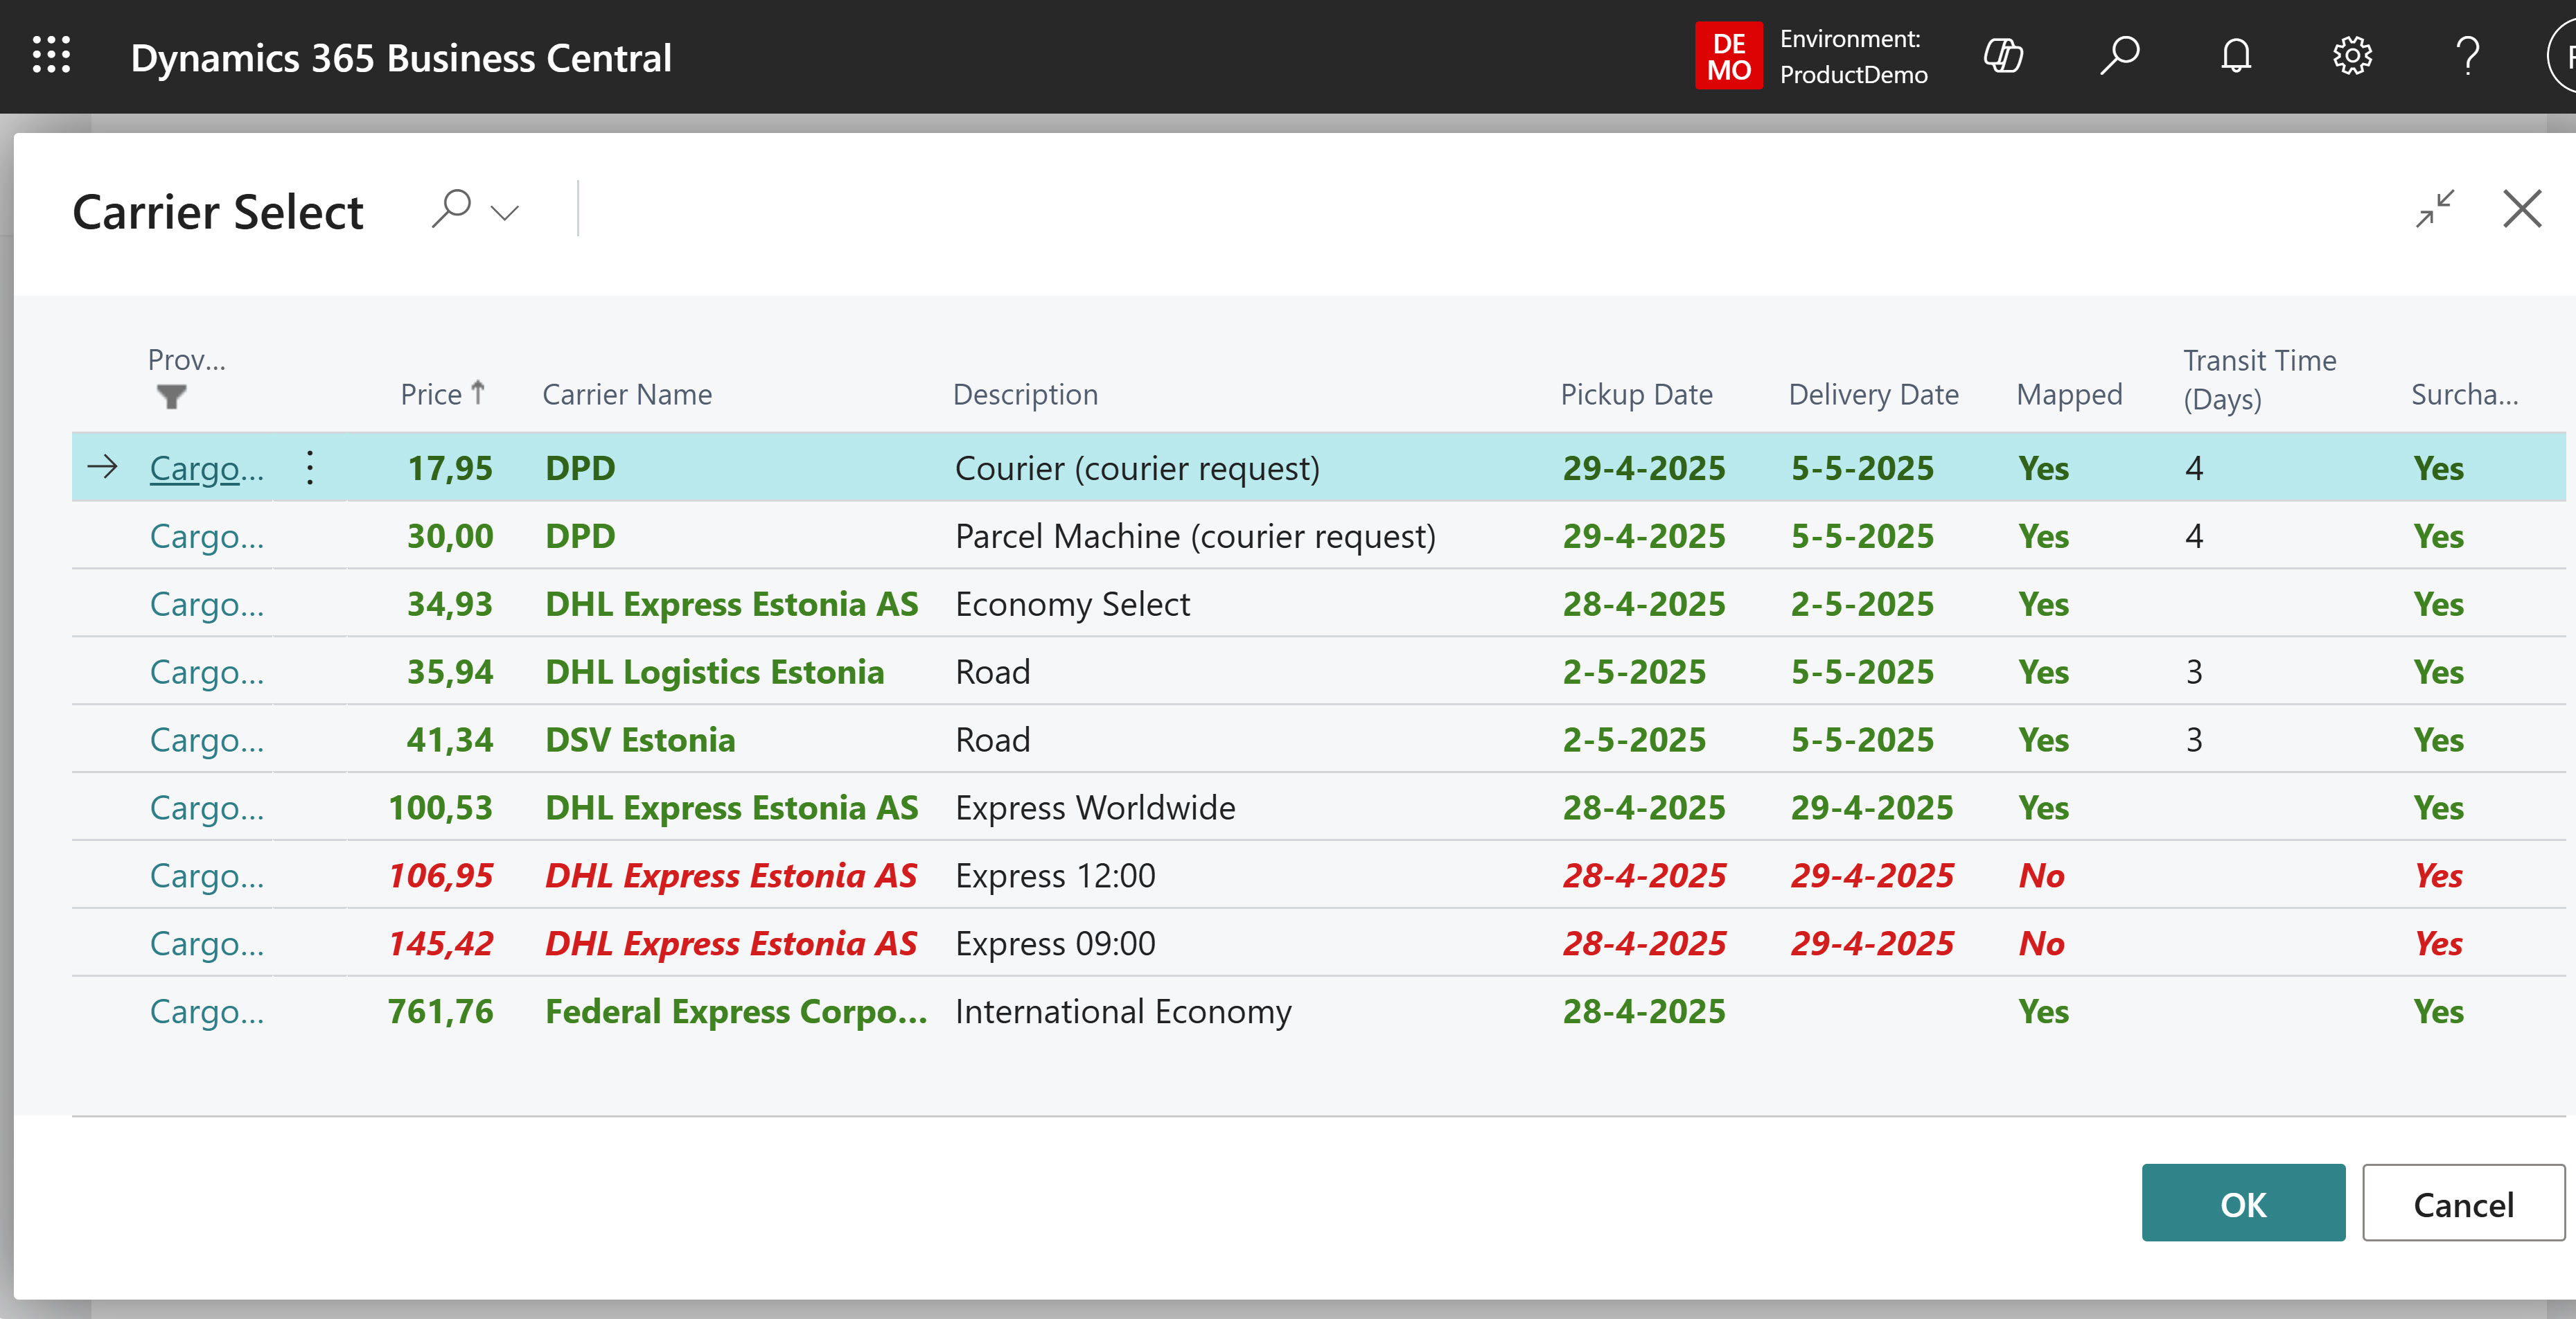The width and height of the screenshot is (2576, 1319).
Task: Click Mapped No in Express 12:00 row
Action: 2041,876
